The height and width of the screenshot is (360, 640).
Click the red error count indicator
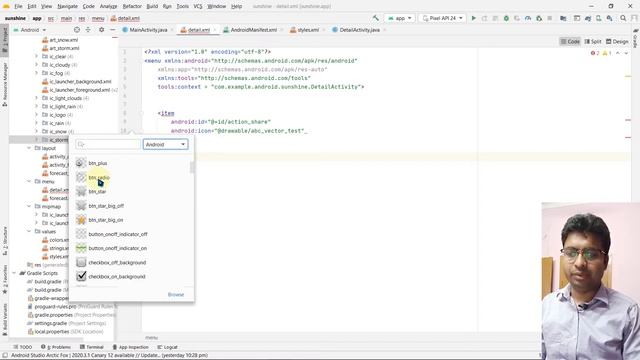[595, 53]
